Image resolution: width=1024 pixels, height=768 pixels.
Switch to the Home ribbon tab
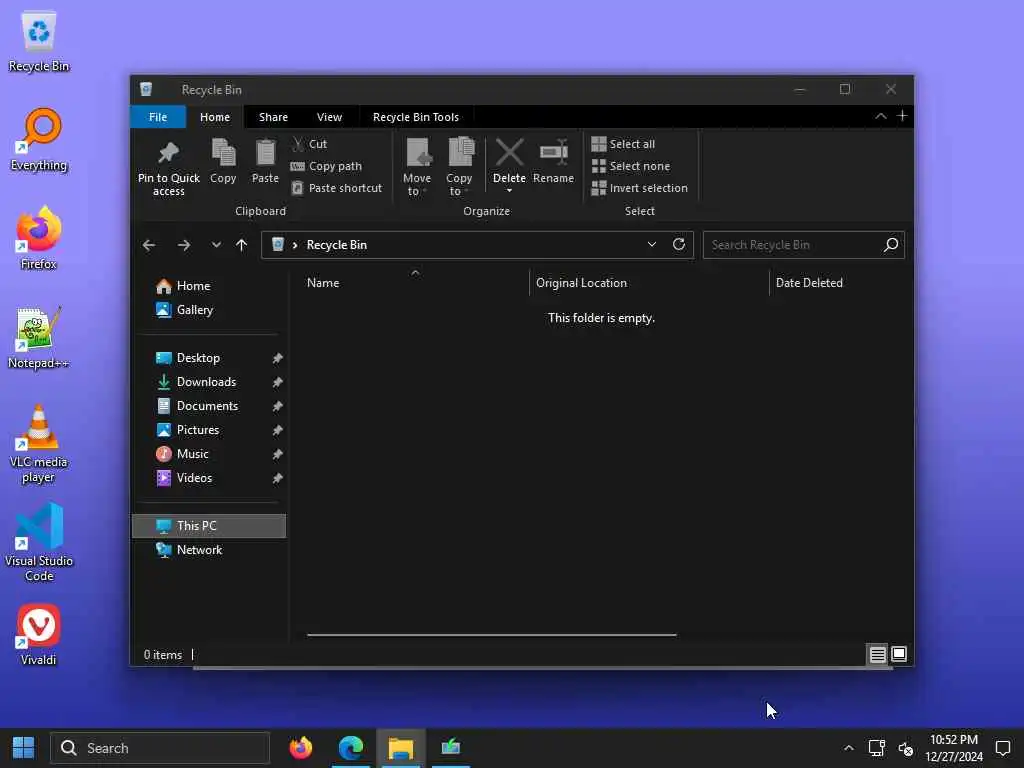(215, 117)
